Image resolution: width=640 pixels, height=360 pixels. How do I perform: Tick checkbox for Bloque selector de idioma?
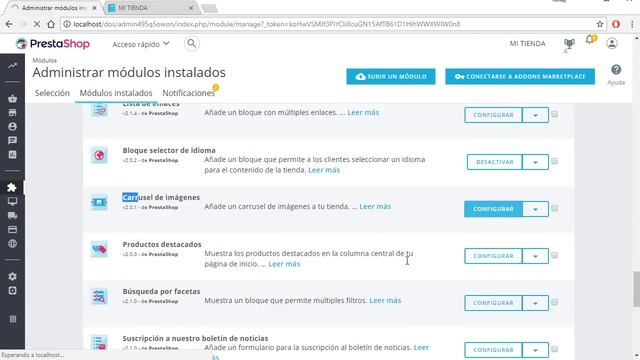pyautogui.click(x=554, y=161)
